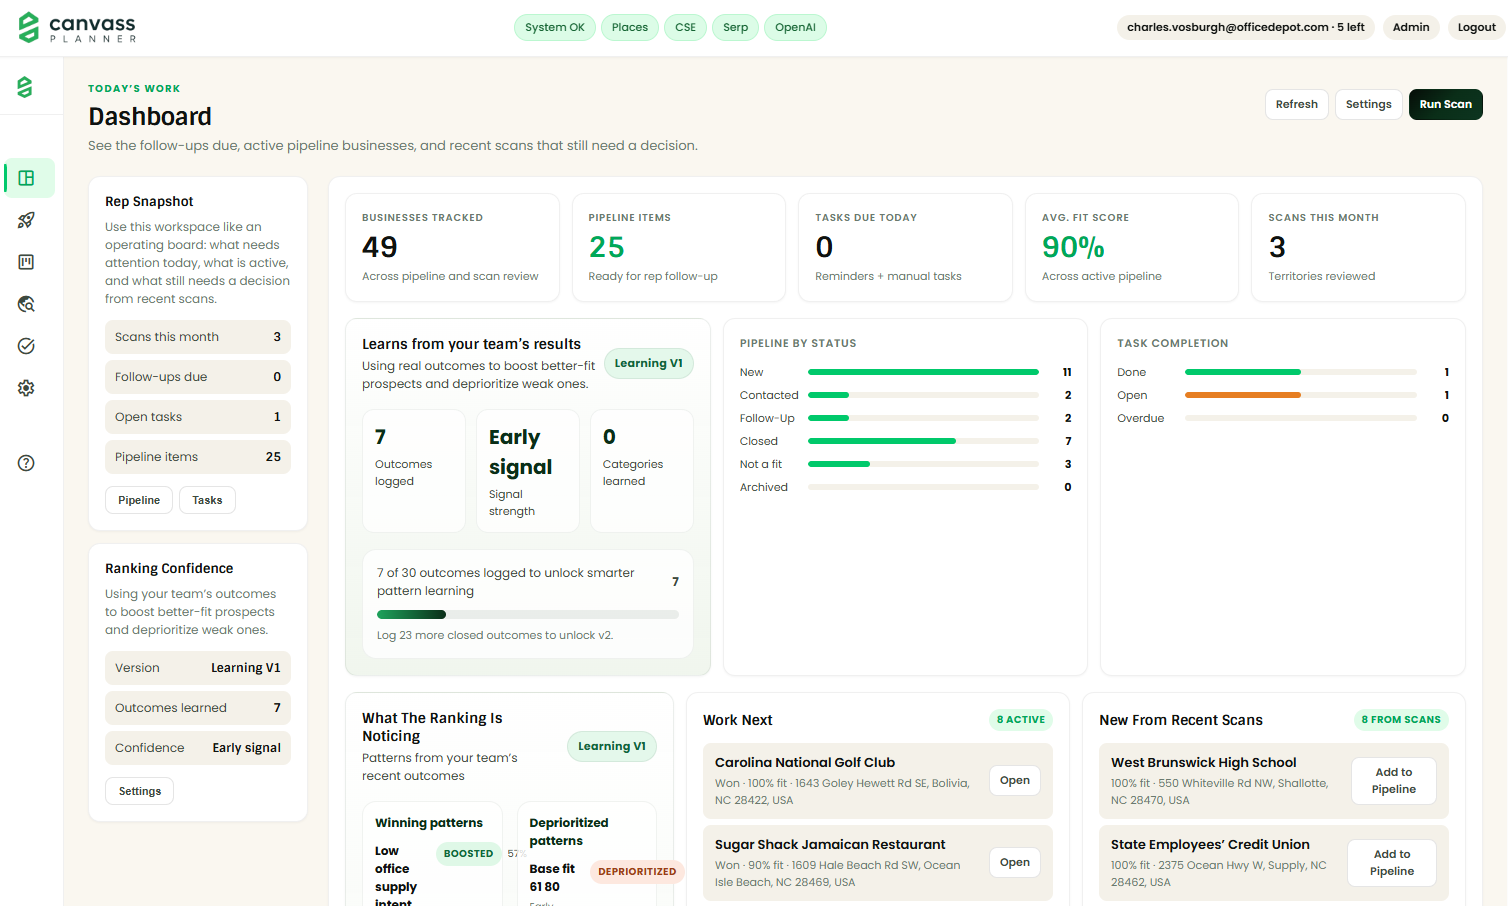Click the Pipeline button in Rep Snapshot

coord(139,500)
